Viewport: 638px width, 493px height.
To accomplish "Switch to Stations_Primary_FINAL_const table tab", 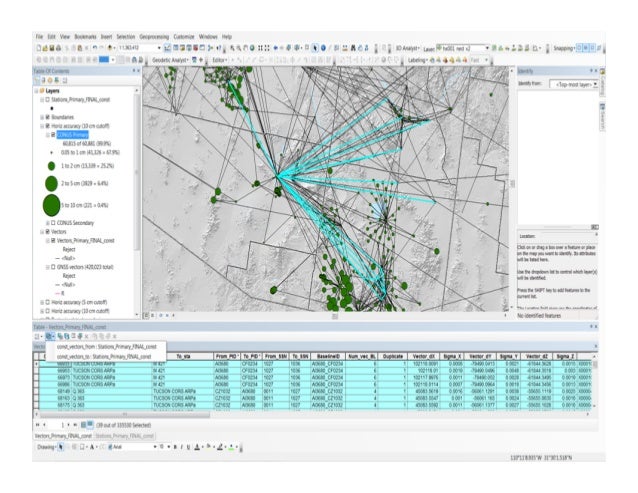I will [125, 436].
